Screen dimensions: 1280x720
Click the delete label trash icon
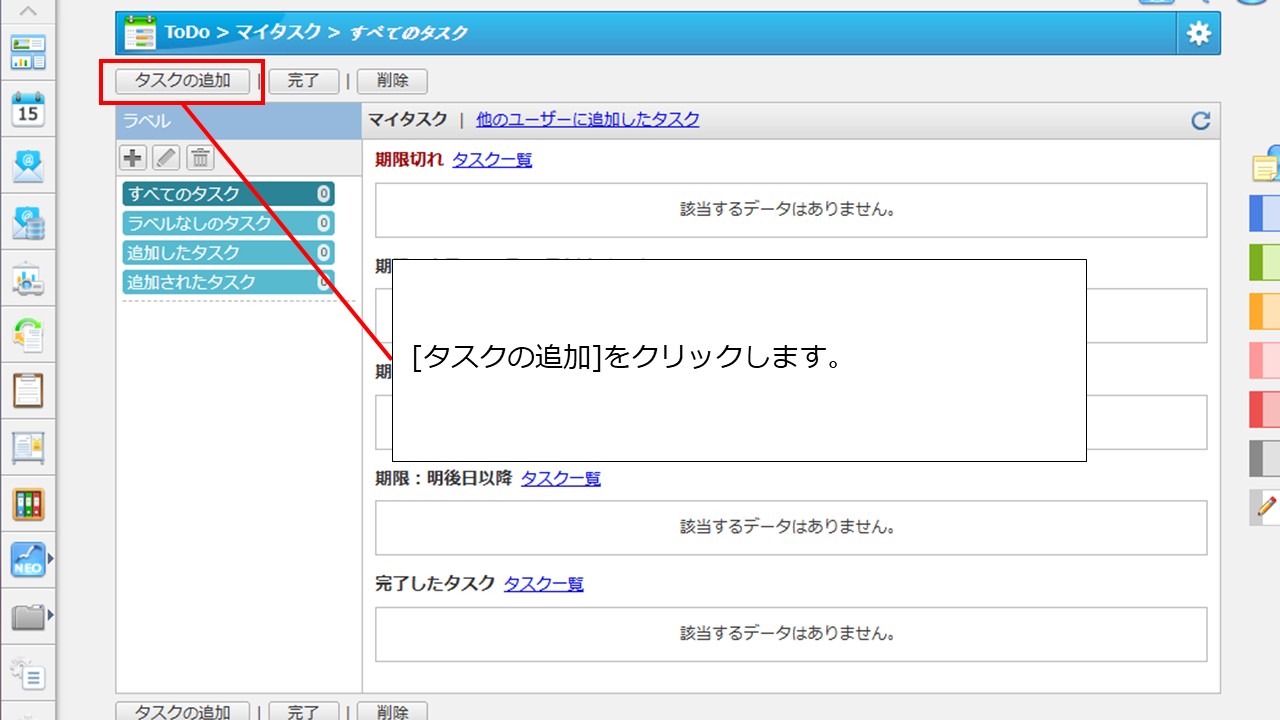[200, 157]
